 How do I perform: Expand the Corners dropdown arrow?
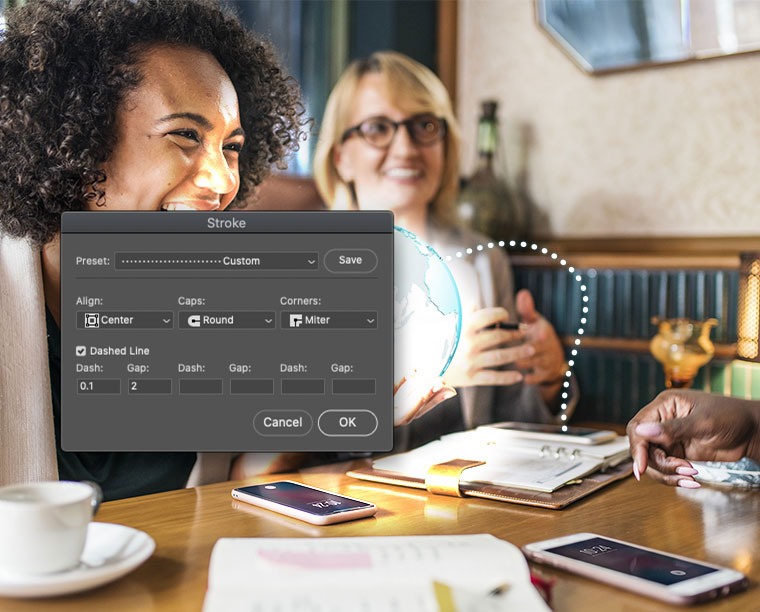[x=370, y=321]
